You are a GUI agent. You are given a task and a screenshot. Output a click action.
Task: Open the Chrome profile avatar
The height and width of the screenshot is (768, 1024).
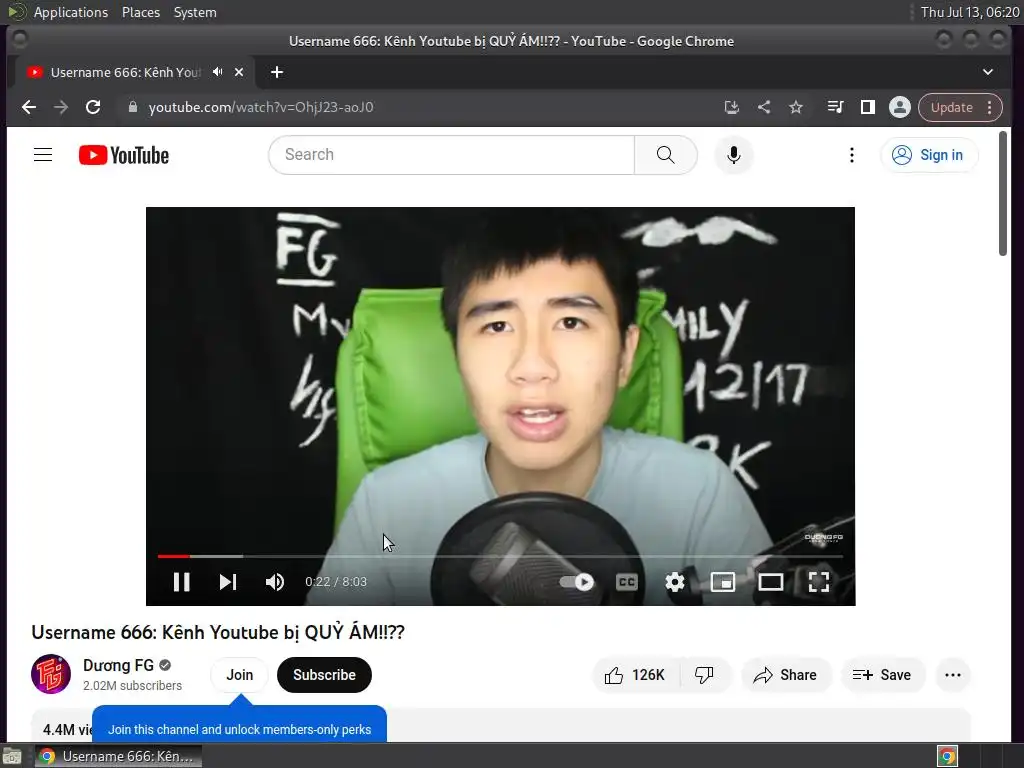(x=899, y=107)
